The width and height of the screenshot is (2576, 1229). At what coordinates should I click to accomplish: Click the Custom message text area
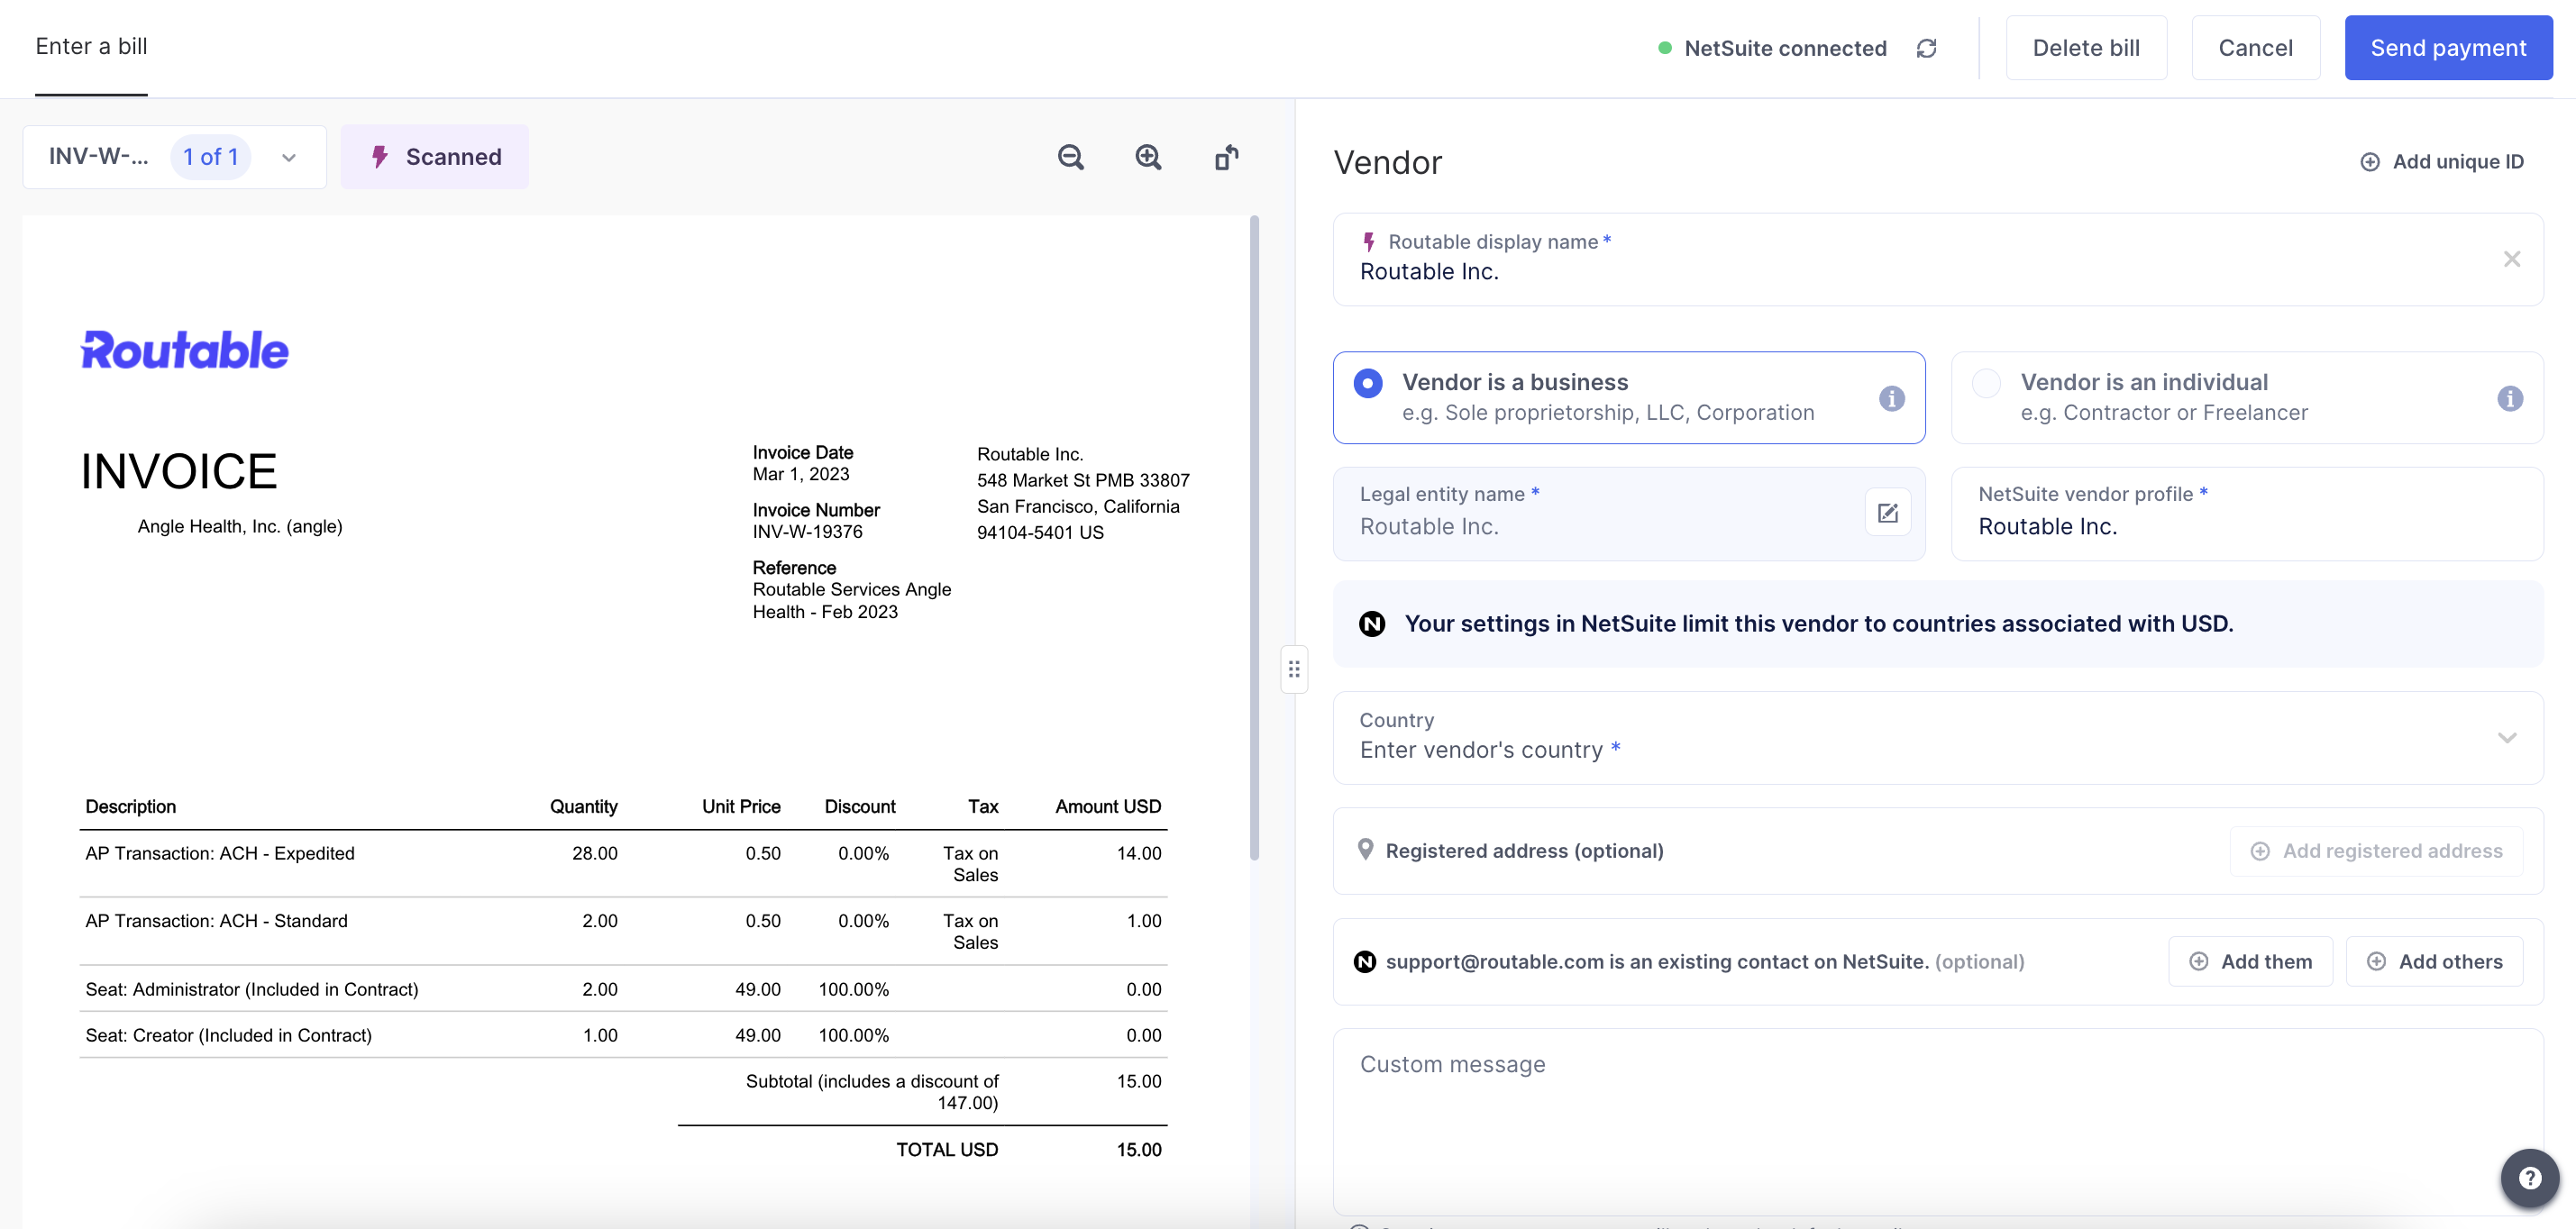(x=1937, y=1121)
